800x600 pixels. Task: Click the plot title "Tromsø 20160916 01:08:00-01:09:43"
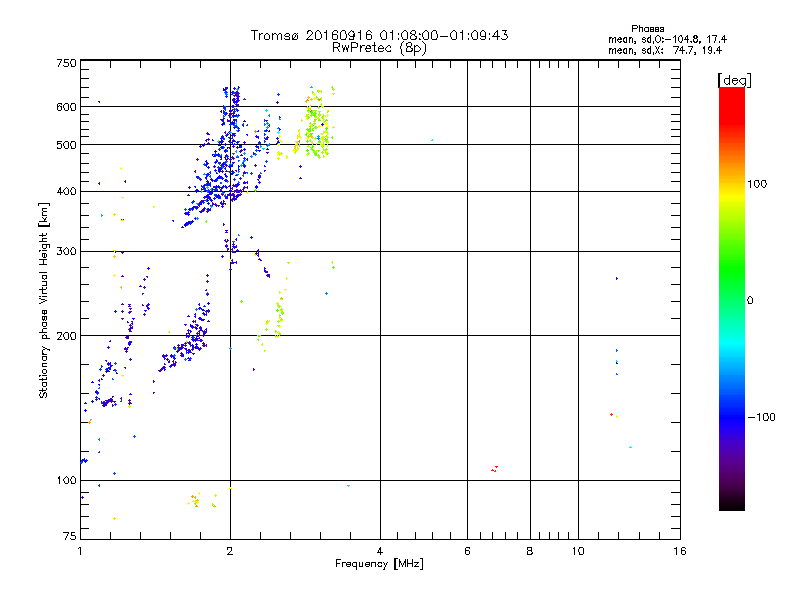point(379,35)
